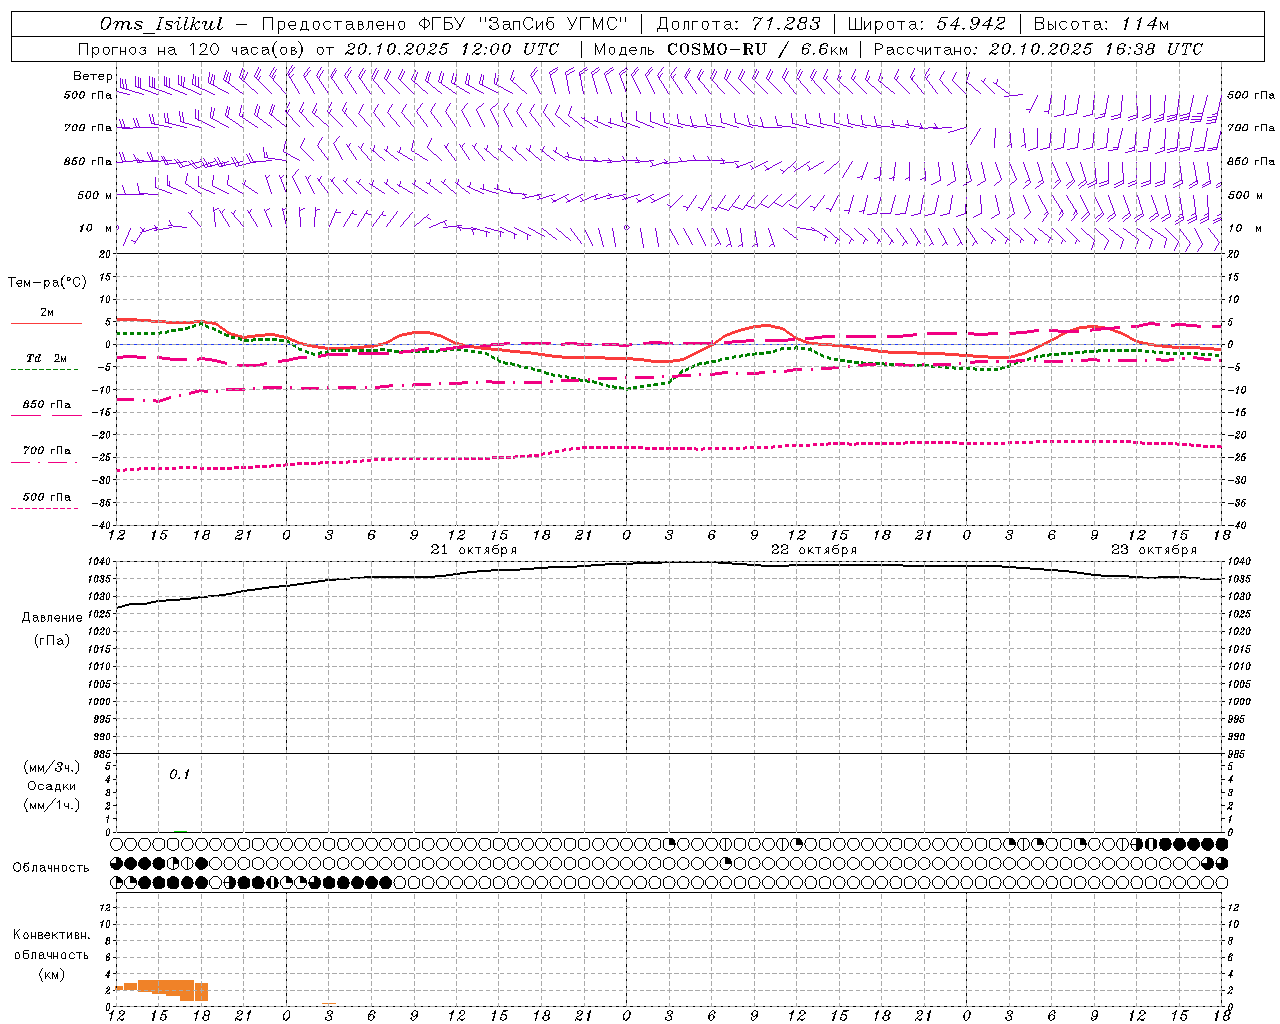
Task: Click the black surface pressure curve
Action: (670, 562)
